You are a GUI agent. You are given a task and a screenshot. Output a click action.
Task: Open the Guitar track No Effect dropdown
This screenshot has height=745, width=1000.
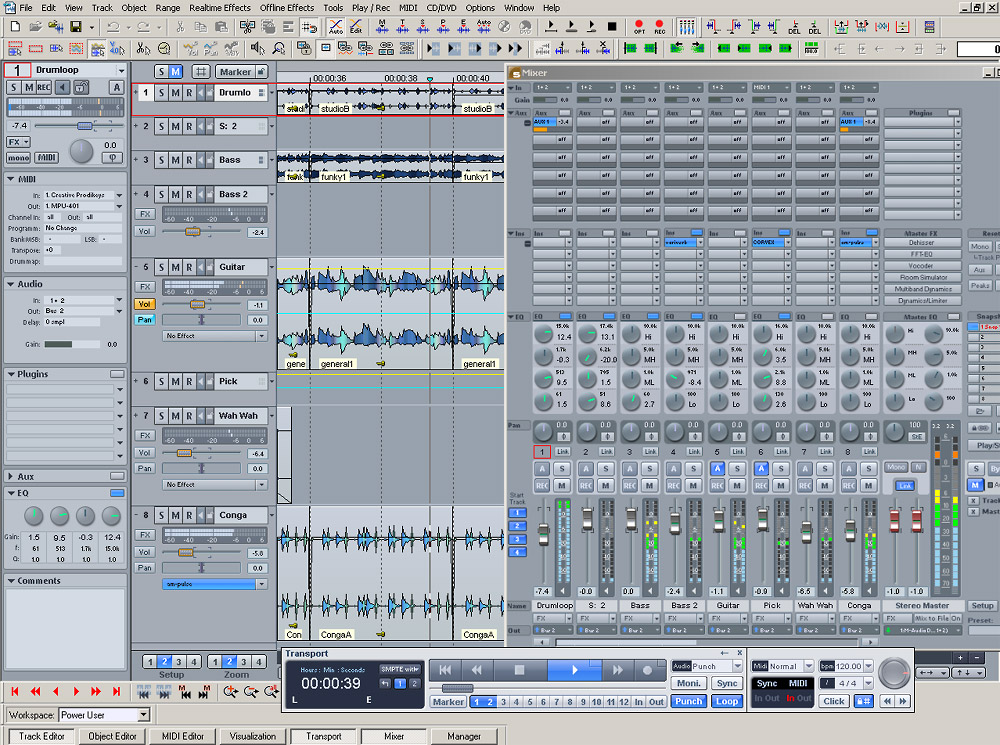[261, 336]
